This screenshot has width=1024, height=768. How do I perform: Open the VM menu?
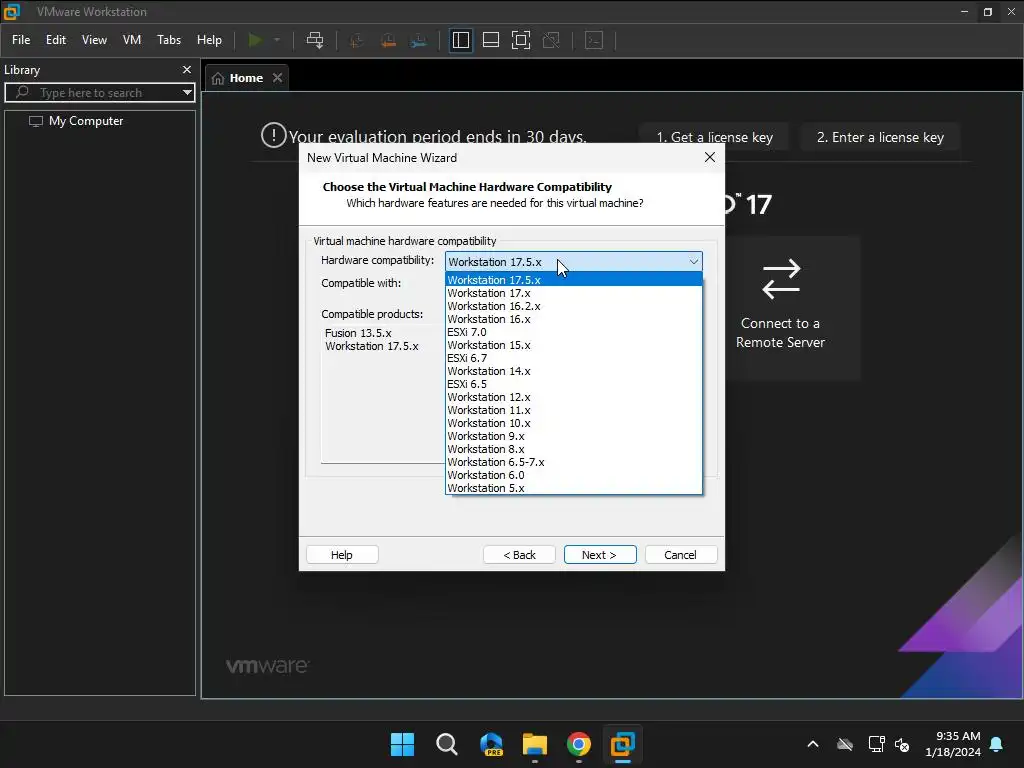click(x=132, y=40)
